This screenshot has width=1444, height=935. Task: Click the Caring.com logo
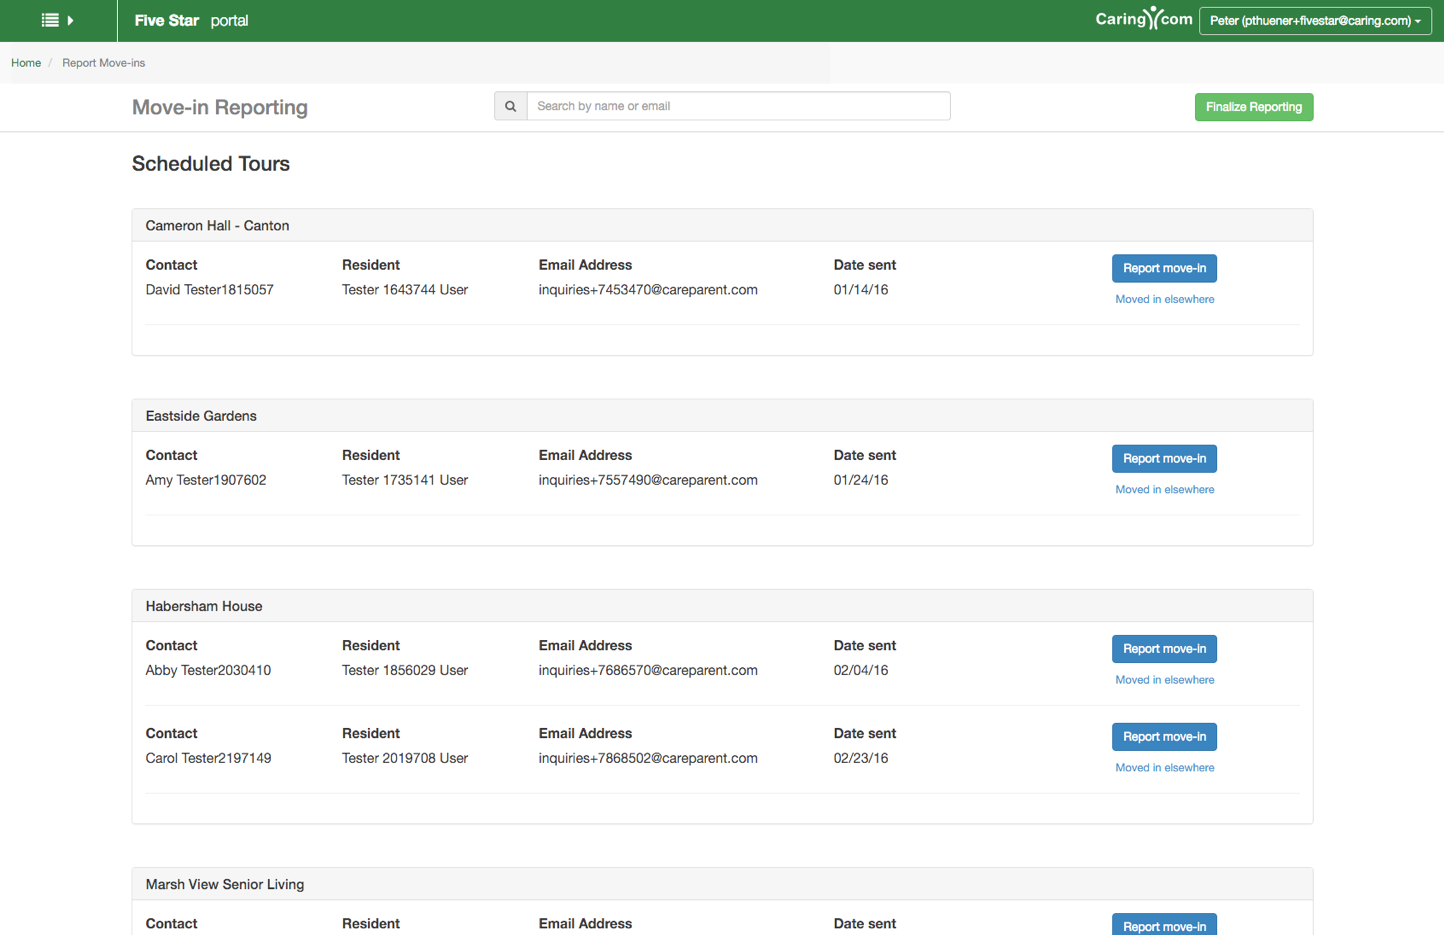(1143, 19)
